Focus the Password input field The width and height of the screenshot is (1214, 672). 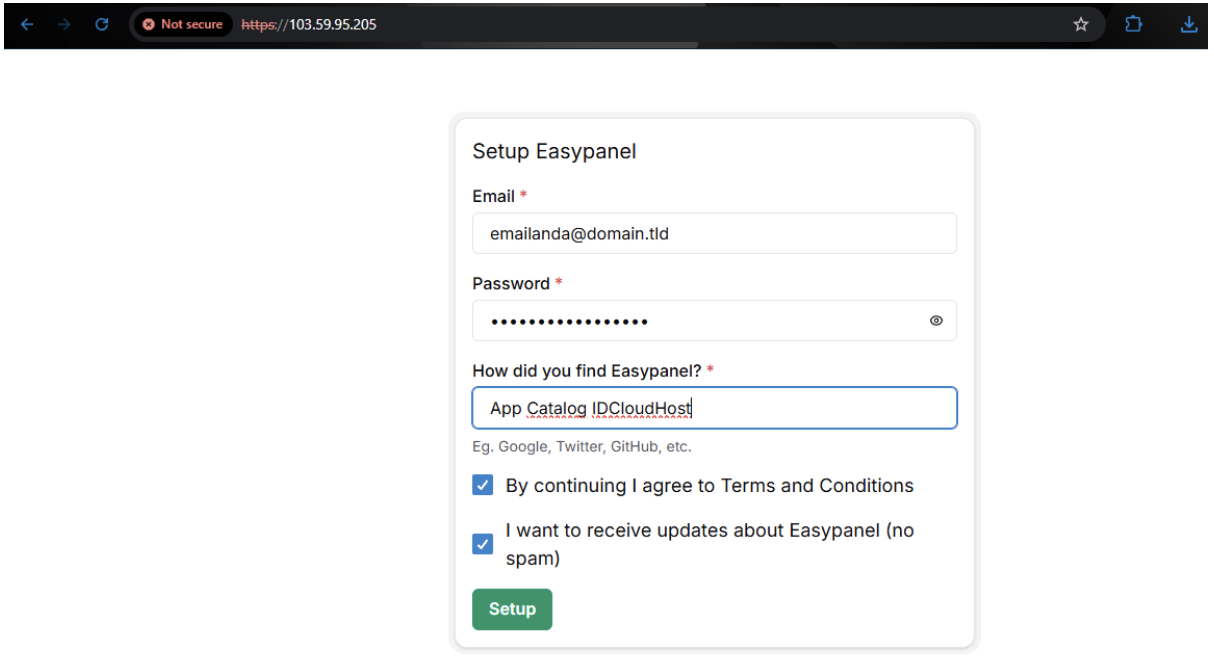(x=714, y=321)
